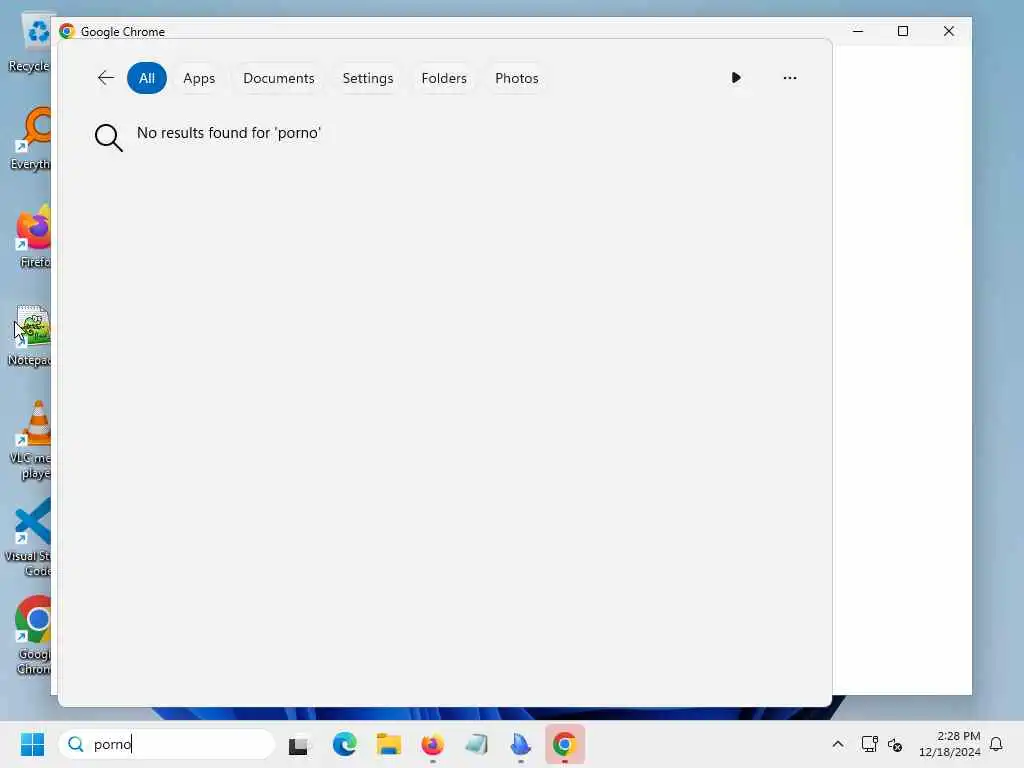
Task: Switch to the Apps filter tab
Action: 199,78
